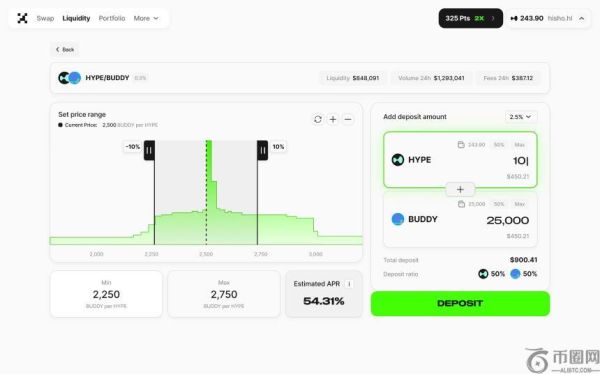Click the Fees 24h stat
The image size is (600, 374).
click(x=508, y=78)
